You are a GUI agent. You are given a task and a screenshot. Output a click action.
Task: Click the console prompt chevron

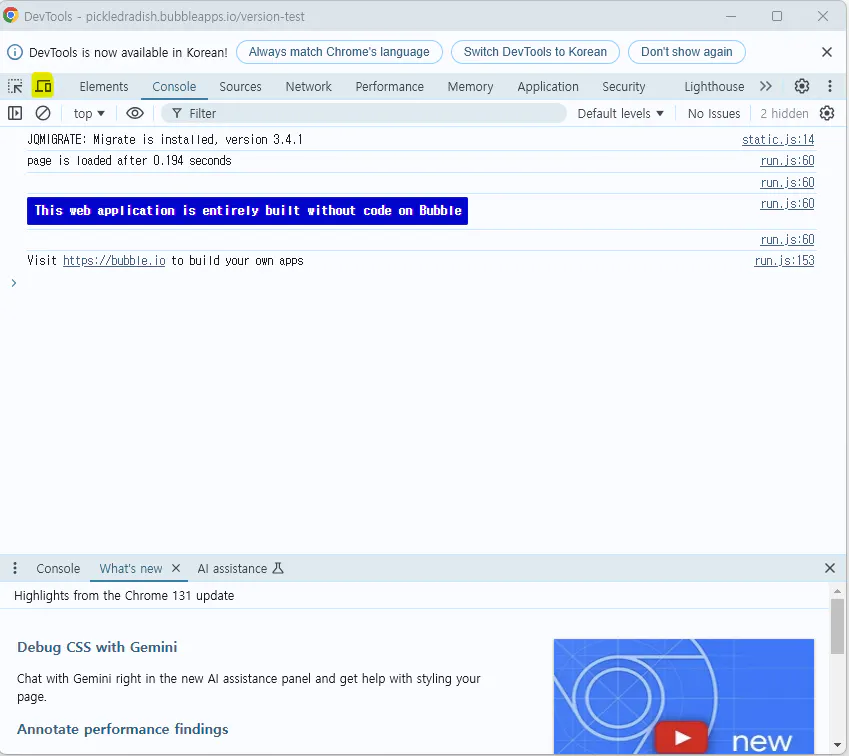tap(14, 283)
